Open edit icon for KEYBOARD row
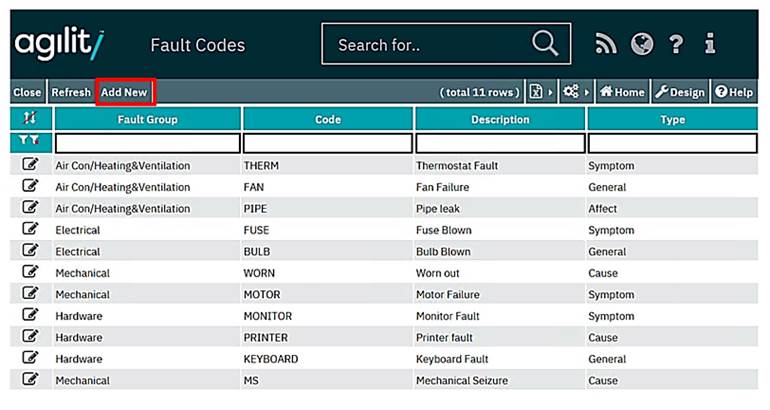Image resolution: width=770 pixels, height=410 pixels. point(30,358)
